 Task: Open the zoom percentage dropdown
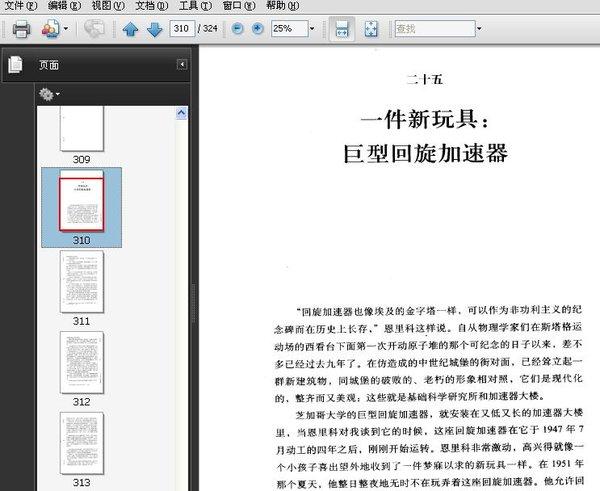312,29
